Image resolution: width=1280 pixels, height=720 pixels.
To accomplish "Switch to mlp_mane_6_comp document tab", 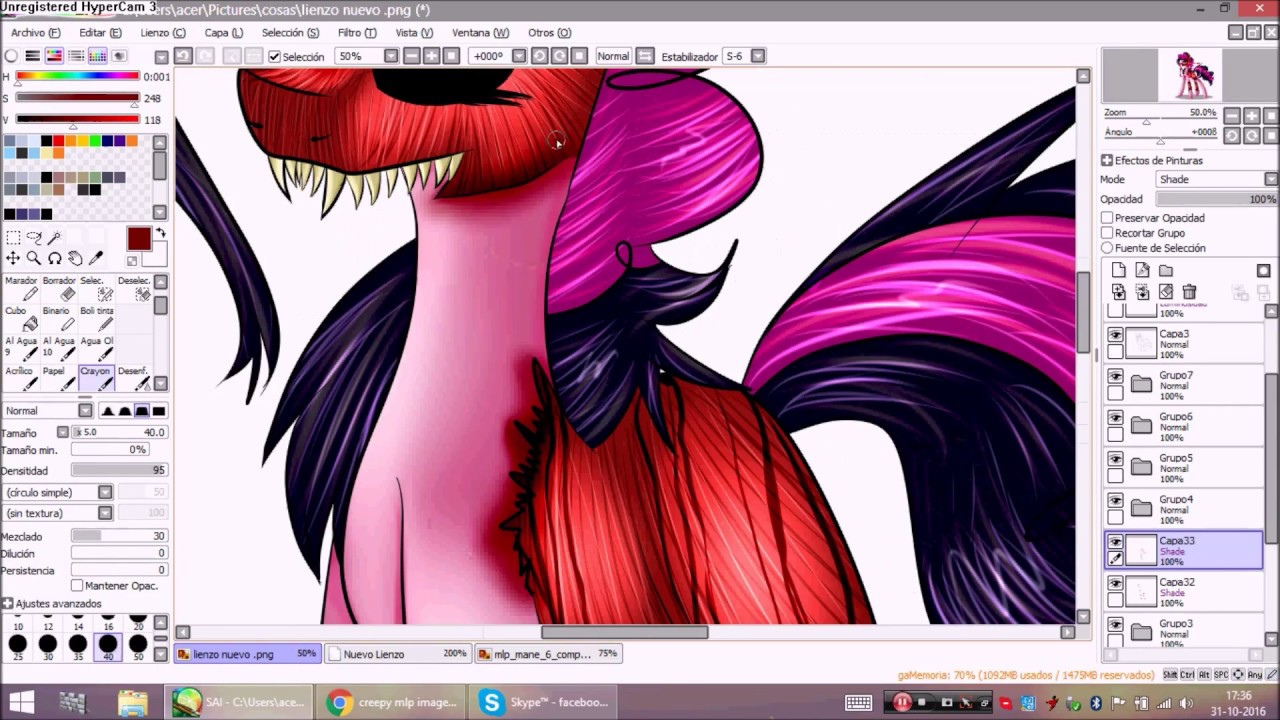I will coord(548,654).
